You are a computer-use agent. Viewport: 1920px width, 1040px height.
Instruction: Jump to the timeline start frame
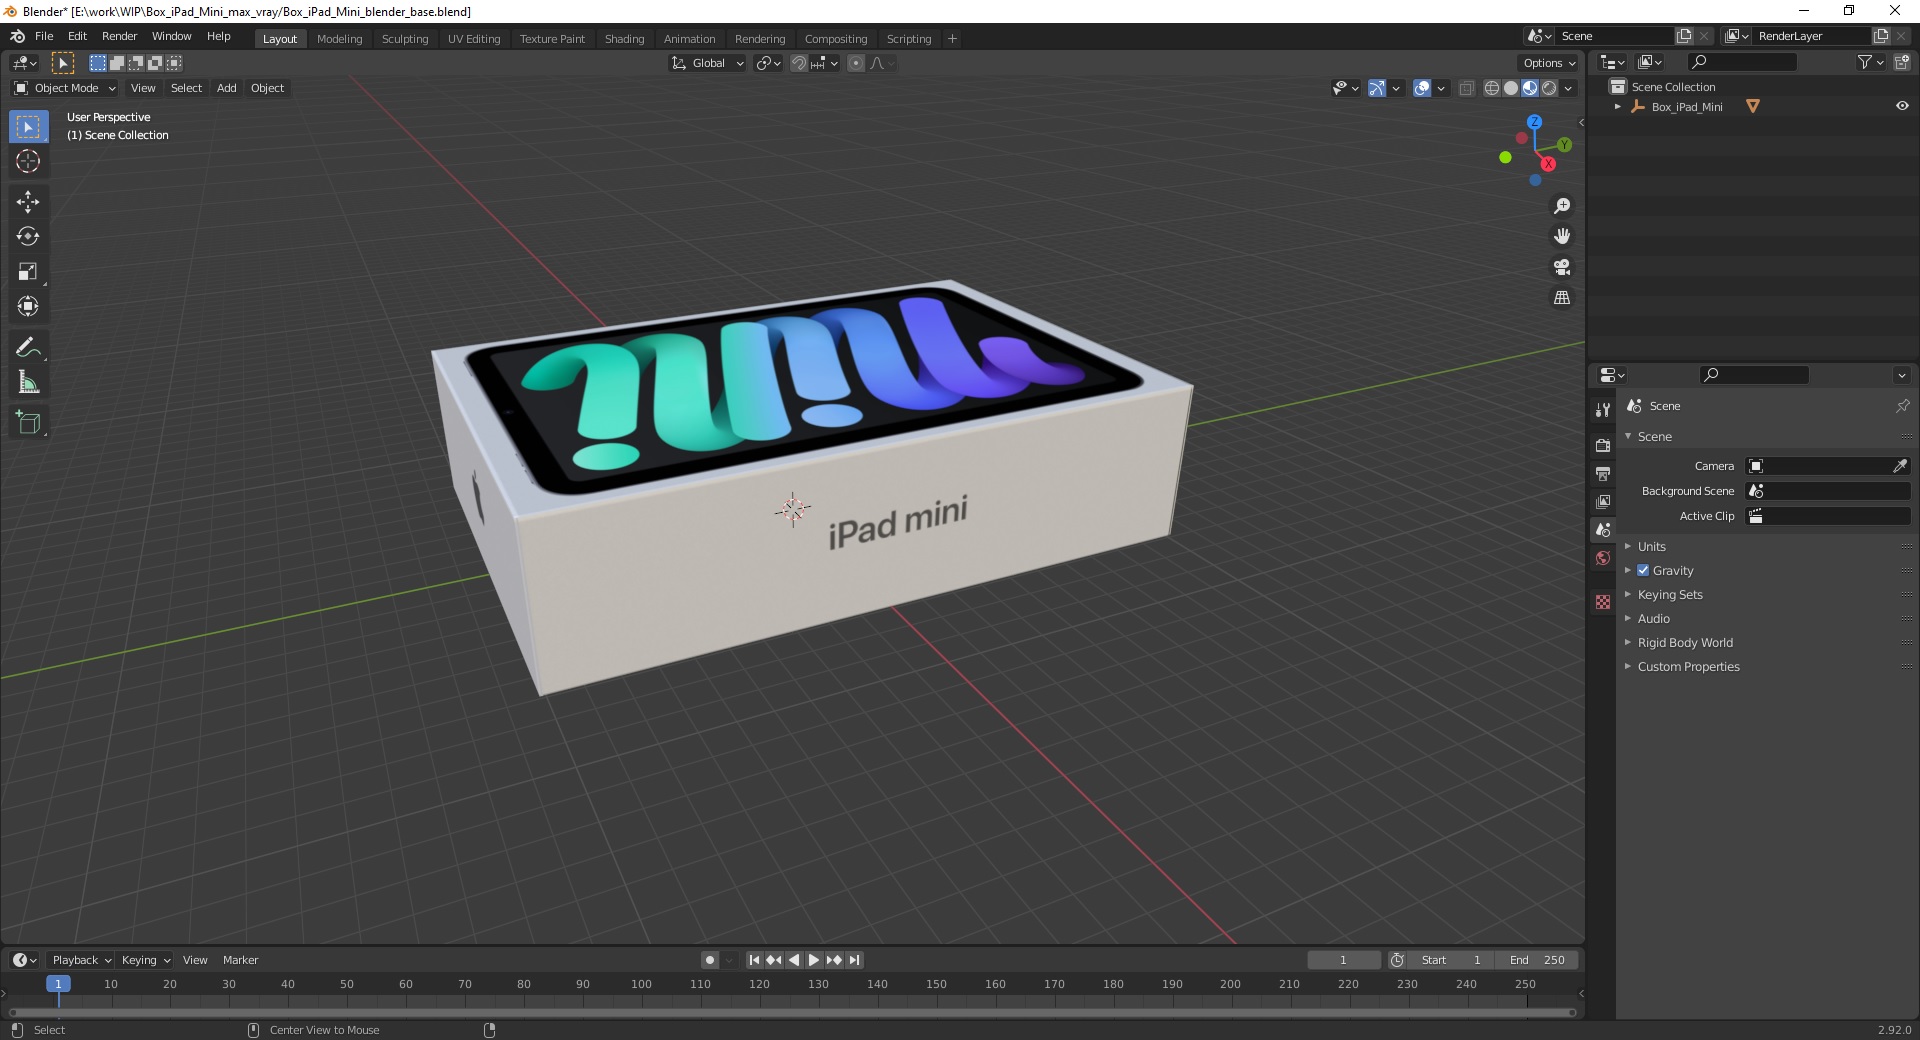click(x=754, y=960)
